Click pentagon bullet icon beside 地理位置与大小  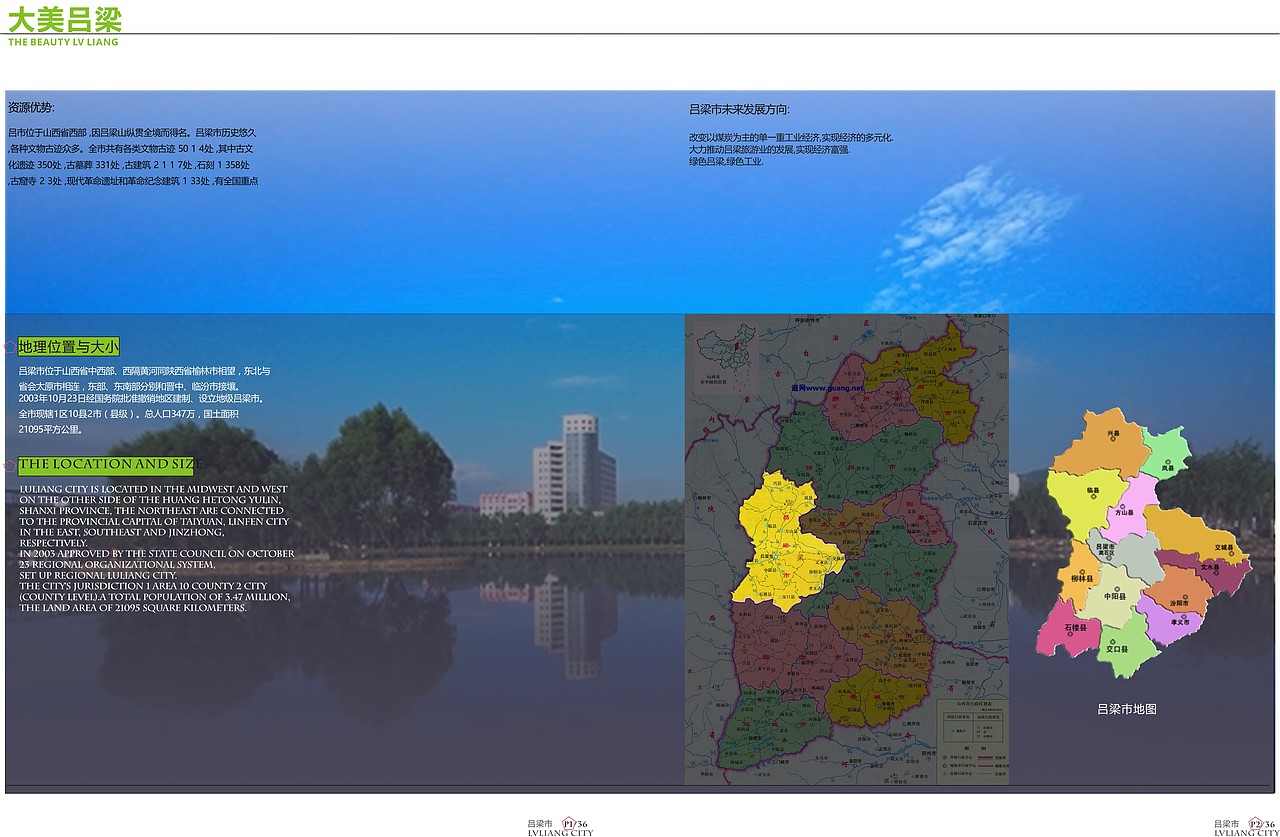pos(10,347)
